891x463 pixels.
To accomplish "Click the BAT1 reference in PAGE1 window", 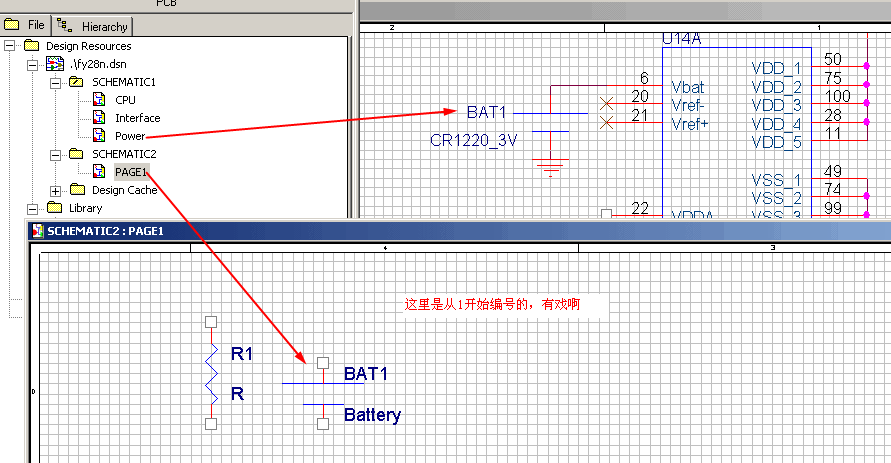I will click(366, 374).
